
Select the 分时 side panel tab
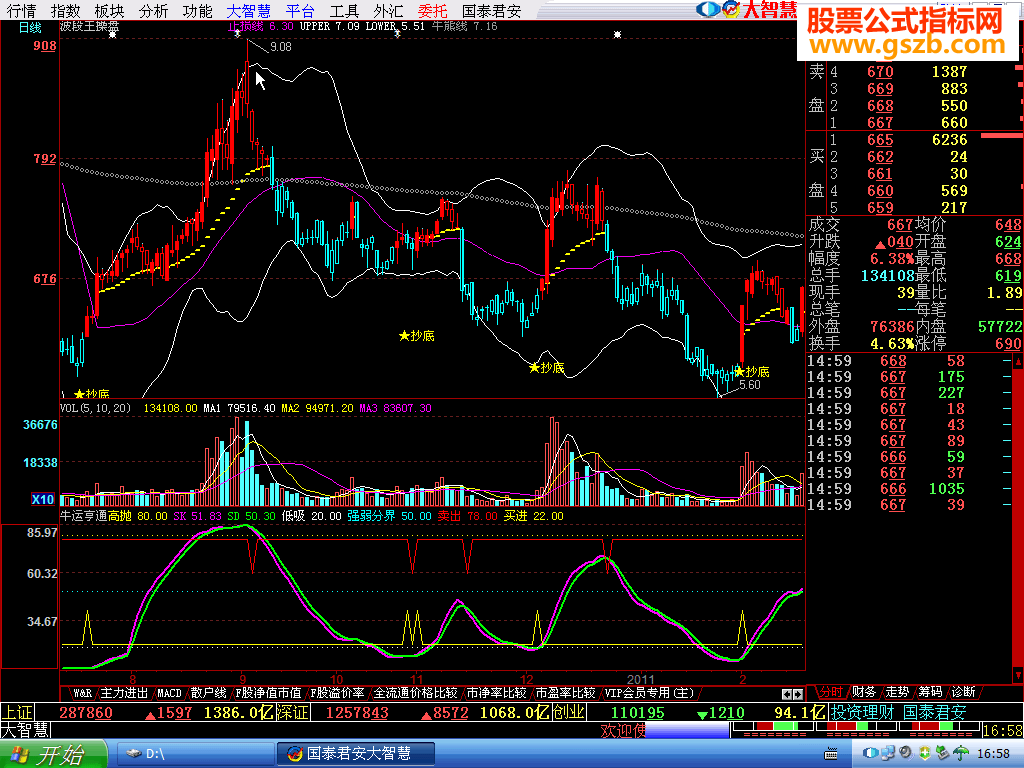coord(831,692)
